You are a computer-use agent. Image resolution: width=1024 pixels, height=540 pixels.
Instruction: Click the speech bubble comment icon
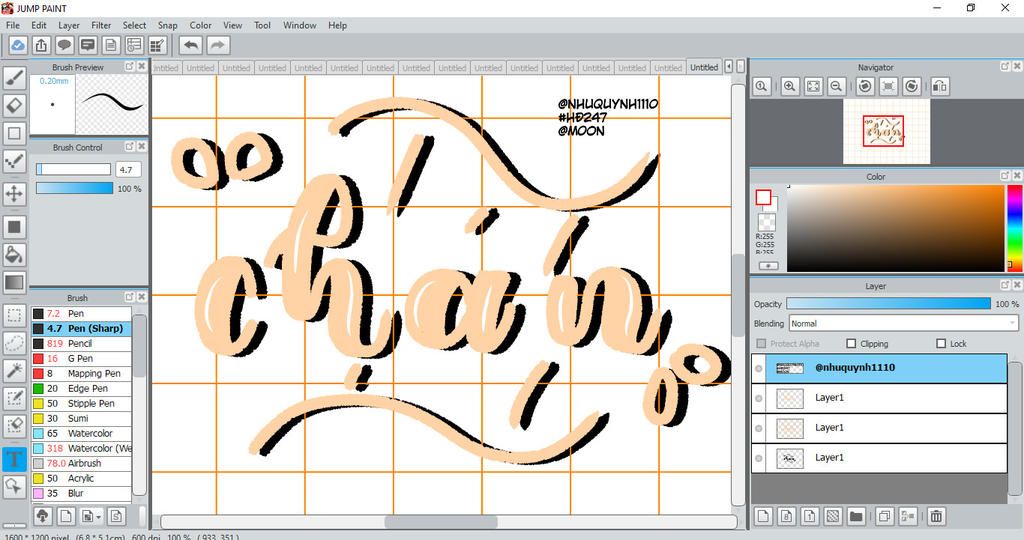pyautogui.click(x=64, y=45)
